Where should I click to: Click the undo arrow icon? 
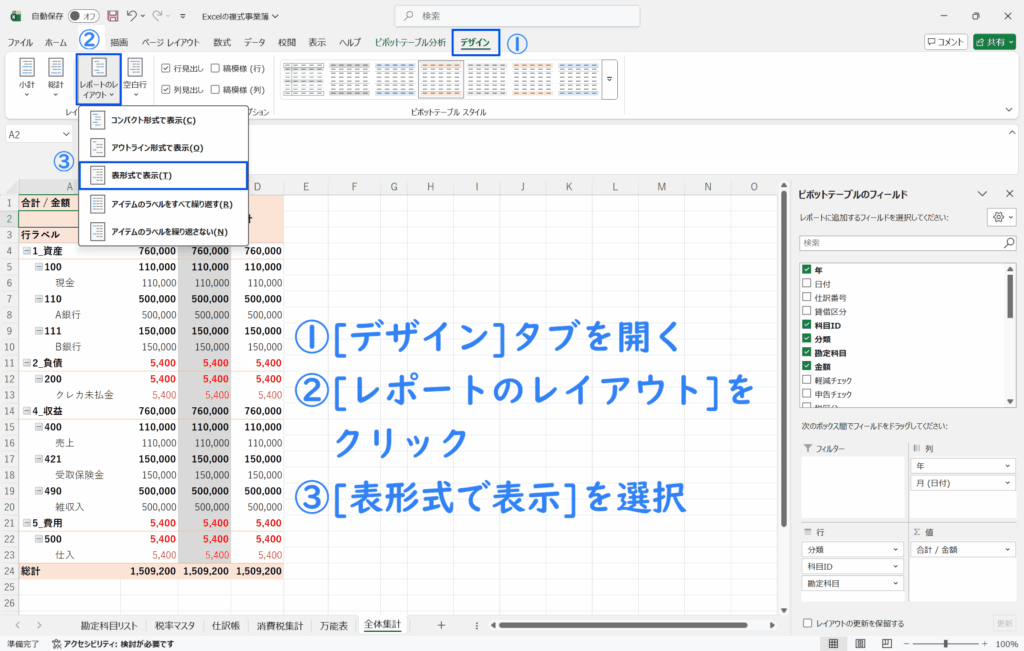pyautogui.click(x=132, y=16)
